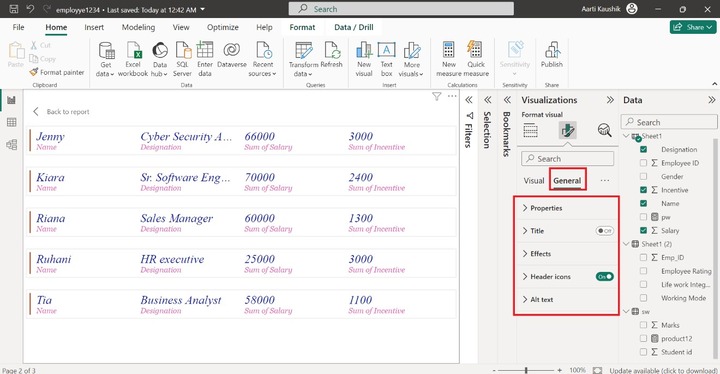Viewport: 720px width, 374px height.
Task: Collapse the Sheet1 (2) table
Action: click(626, 244)
